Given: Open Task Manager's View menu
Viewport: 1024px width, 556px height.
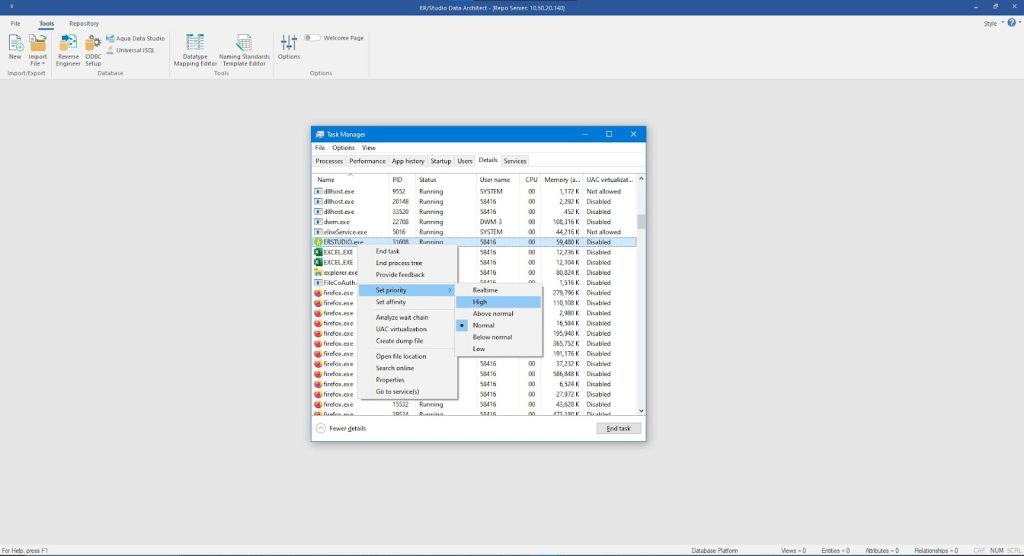Looking at the screenshot, I should (x=368, y=148).
